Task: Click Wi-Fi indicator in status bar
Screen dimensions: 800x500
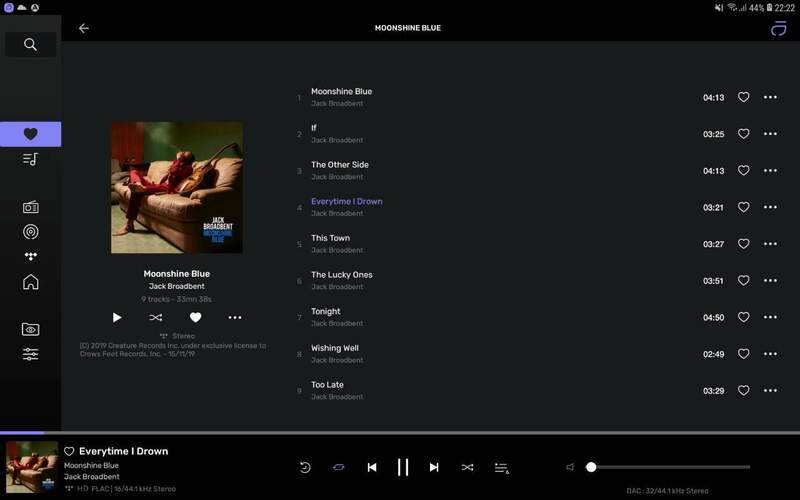Action: [x=732, y=8]
